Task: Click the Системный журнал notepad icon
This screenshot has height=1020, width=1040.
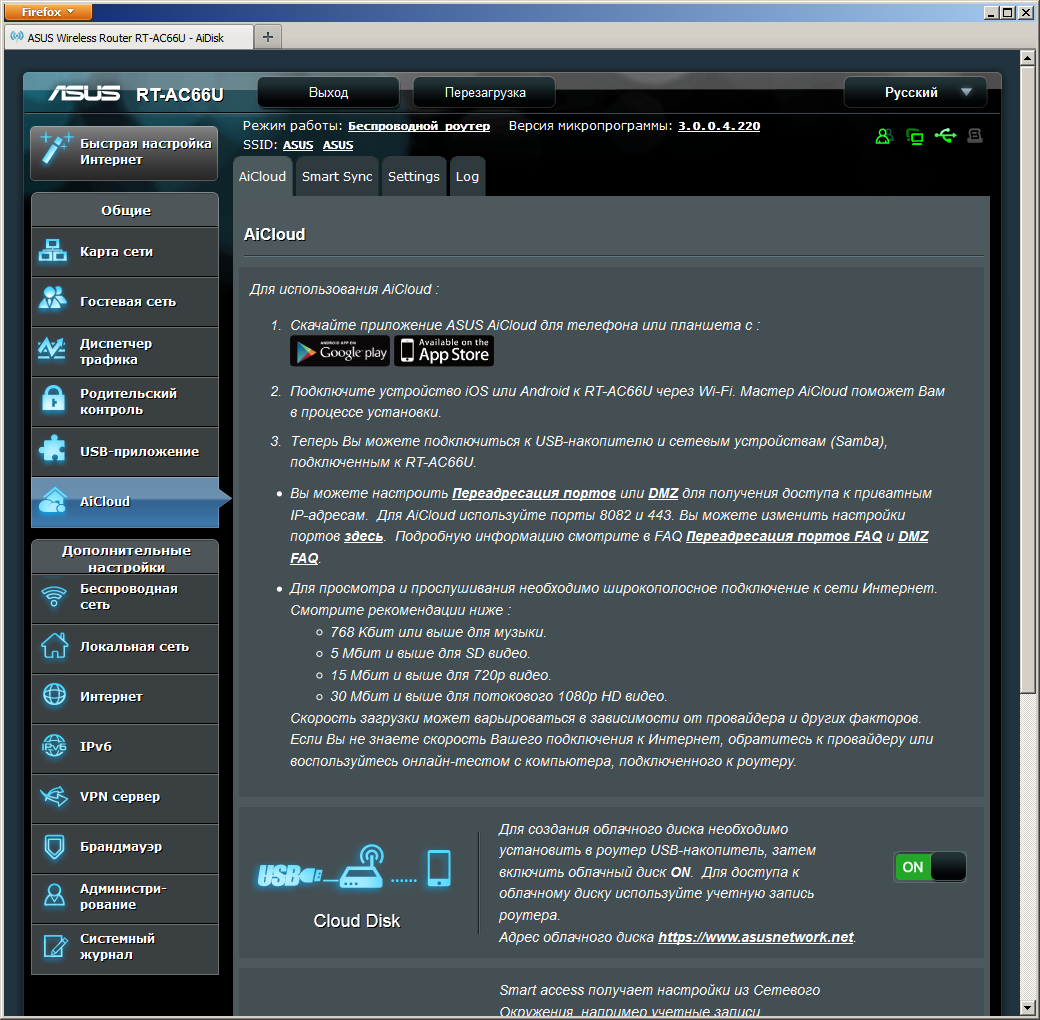Action: (x=55, y=946)
